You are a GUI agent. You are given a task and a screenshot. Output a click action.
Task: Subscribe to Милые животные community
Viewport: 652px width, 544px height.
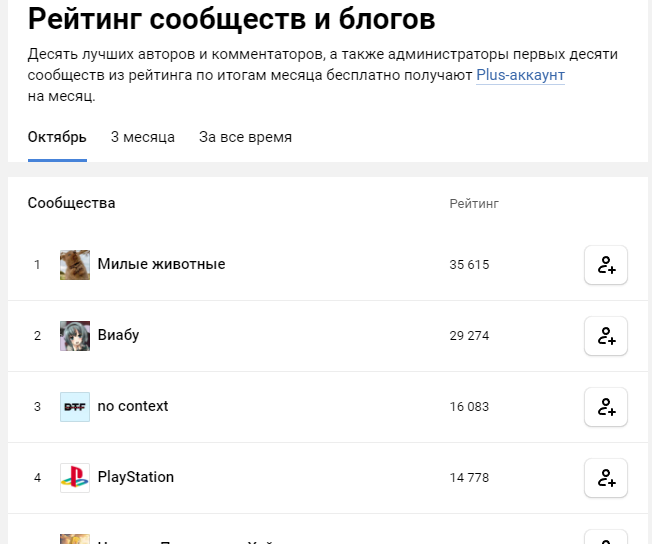[605, 265]
